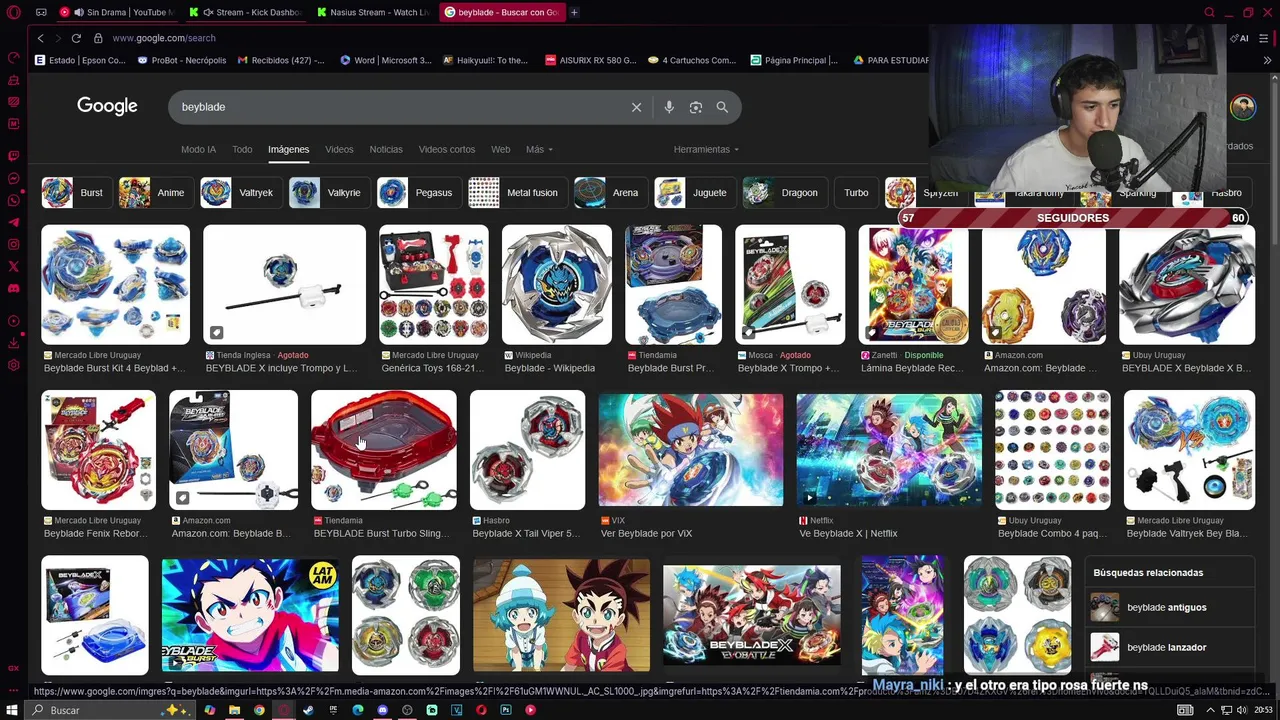The width and height of the screenshot is (1280, 720).
Task: Open Discord in the Opera sidebar
Action: pos(14,288)
